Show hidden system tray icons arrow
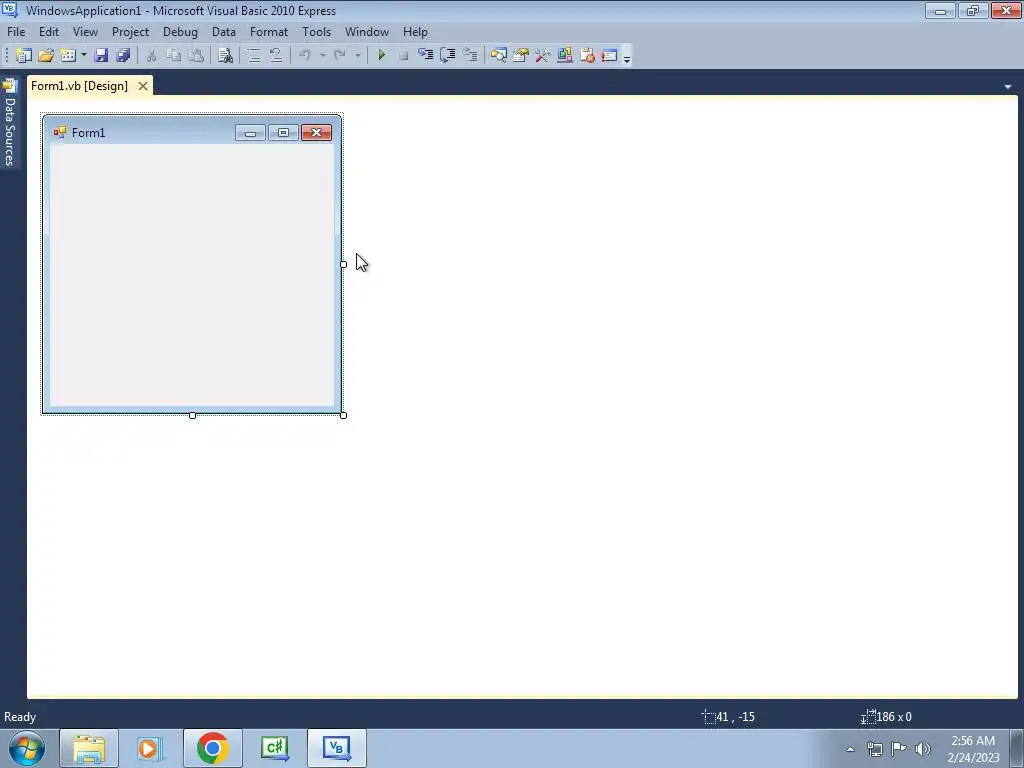 tap(850, 749)
